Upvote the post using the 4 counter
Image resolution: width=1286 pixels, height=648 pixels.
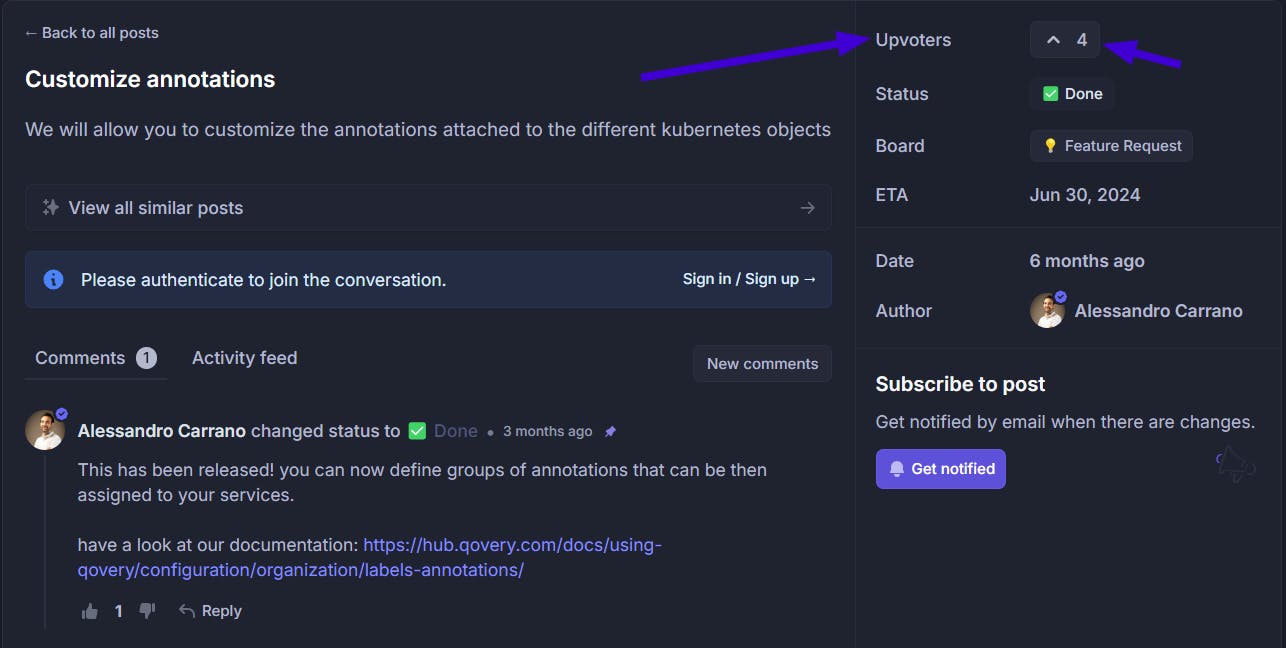coord(1065,40)
